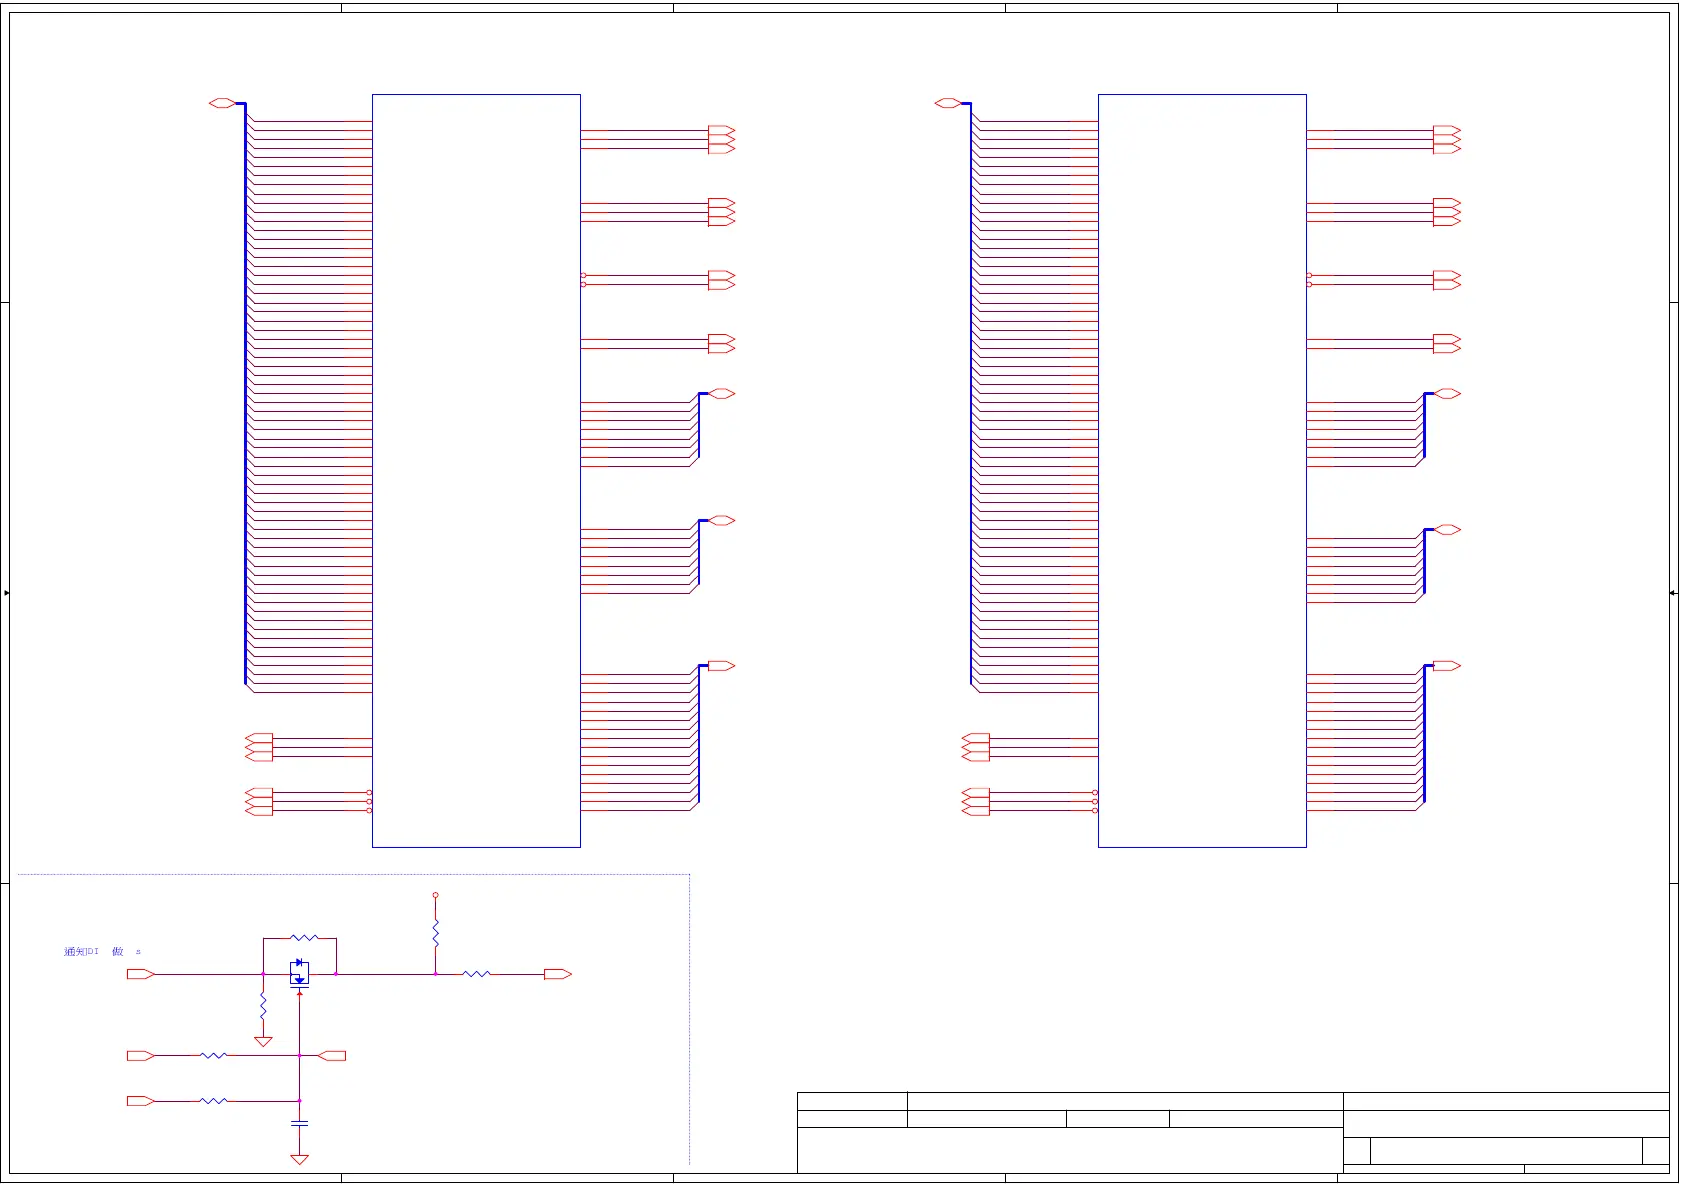Select the left IC block body
Viewport: 1684px width, 1190px height.
point(476,471)
